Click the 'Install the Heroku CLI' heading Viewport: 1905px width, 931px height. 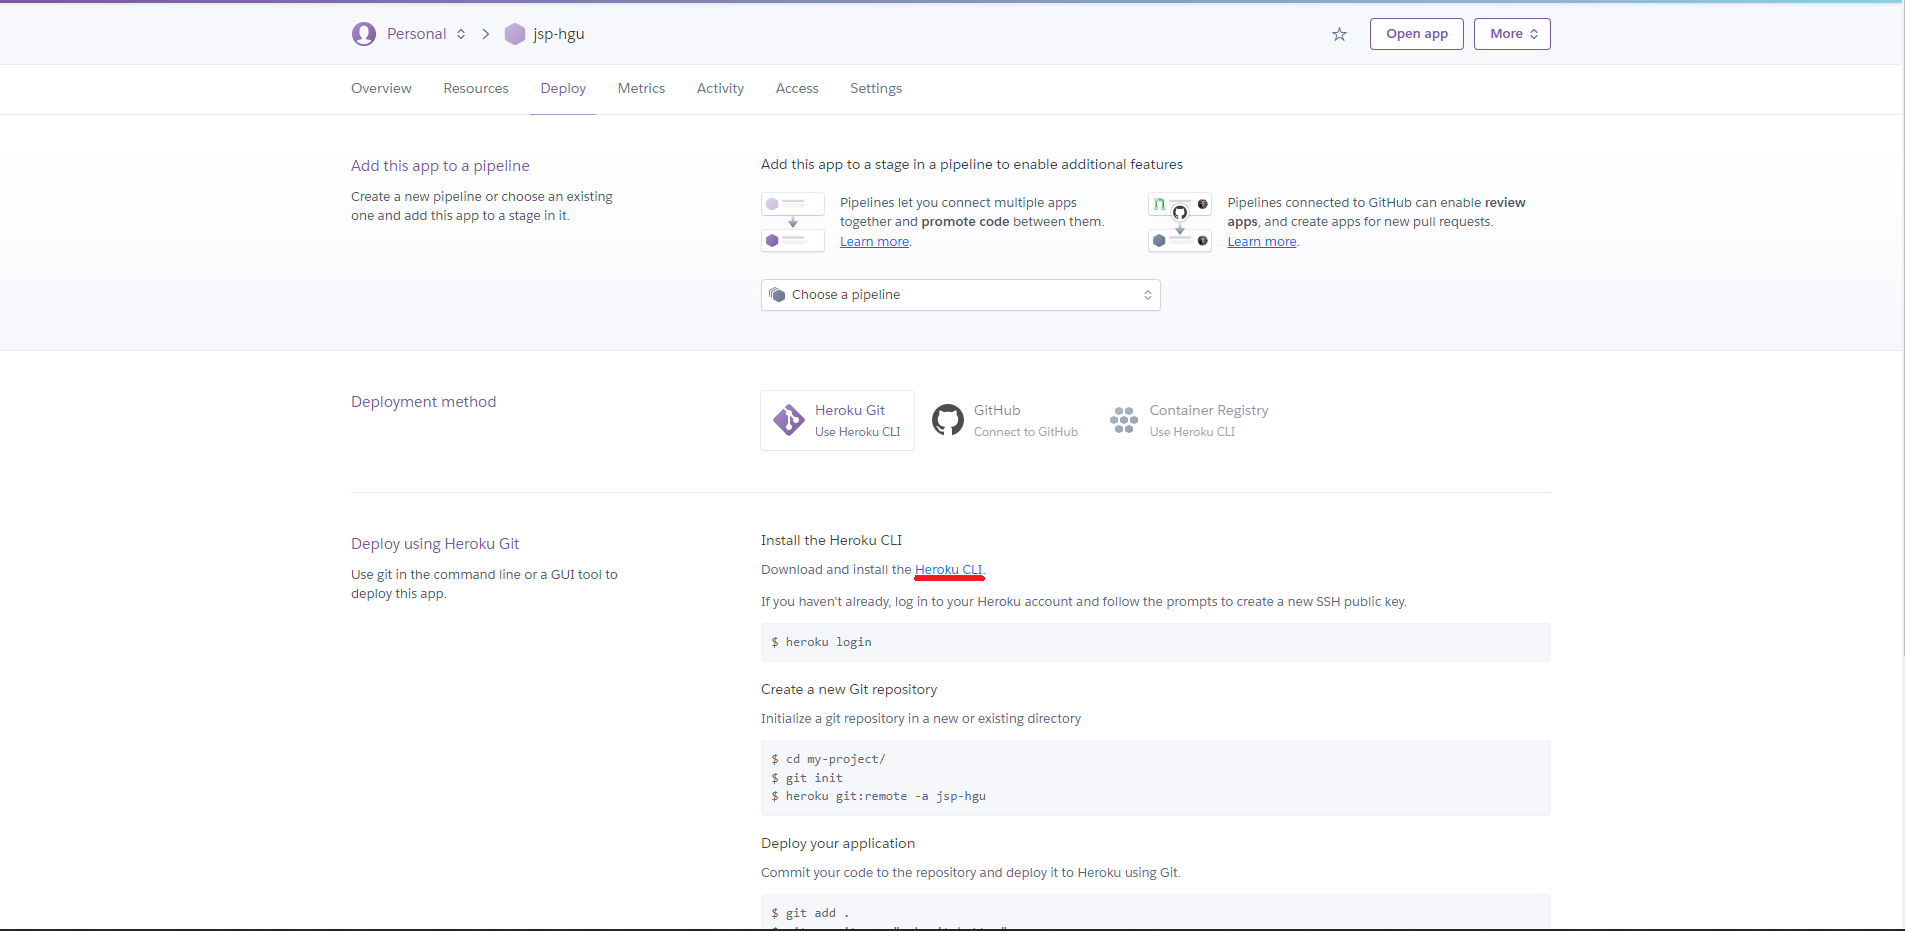831,541
